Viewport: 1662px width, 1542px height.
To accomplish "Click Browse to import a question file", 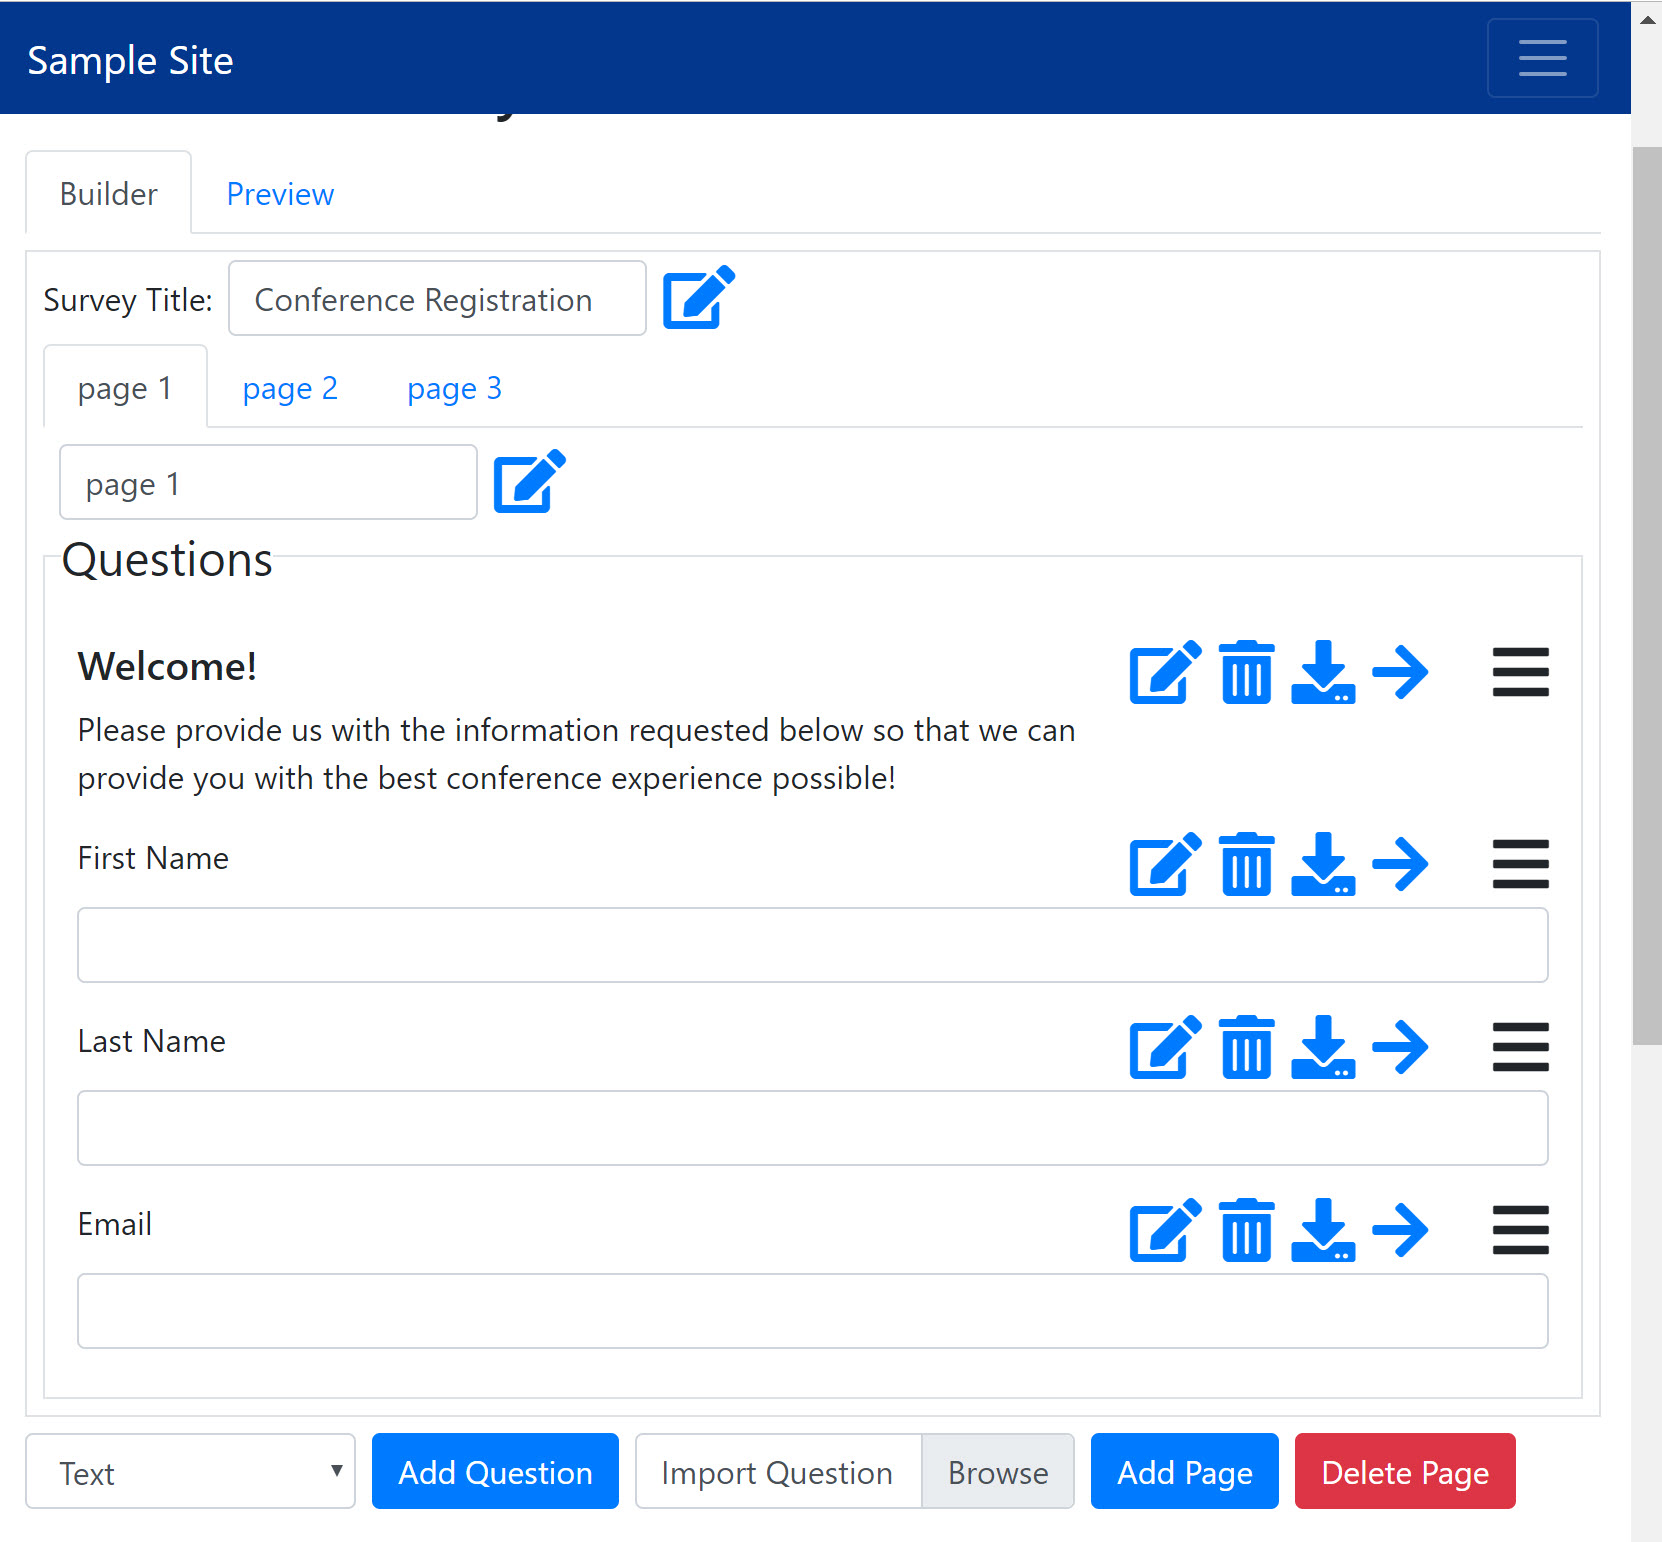I will [x=998, y=1471].
